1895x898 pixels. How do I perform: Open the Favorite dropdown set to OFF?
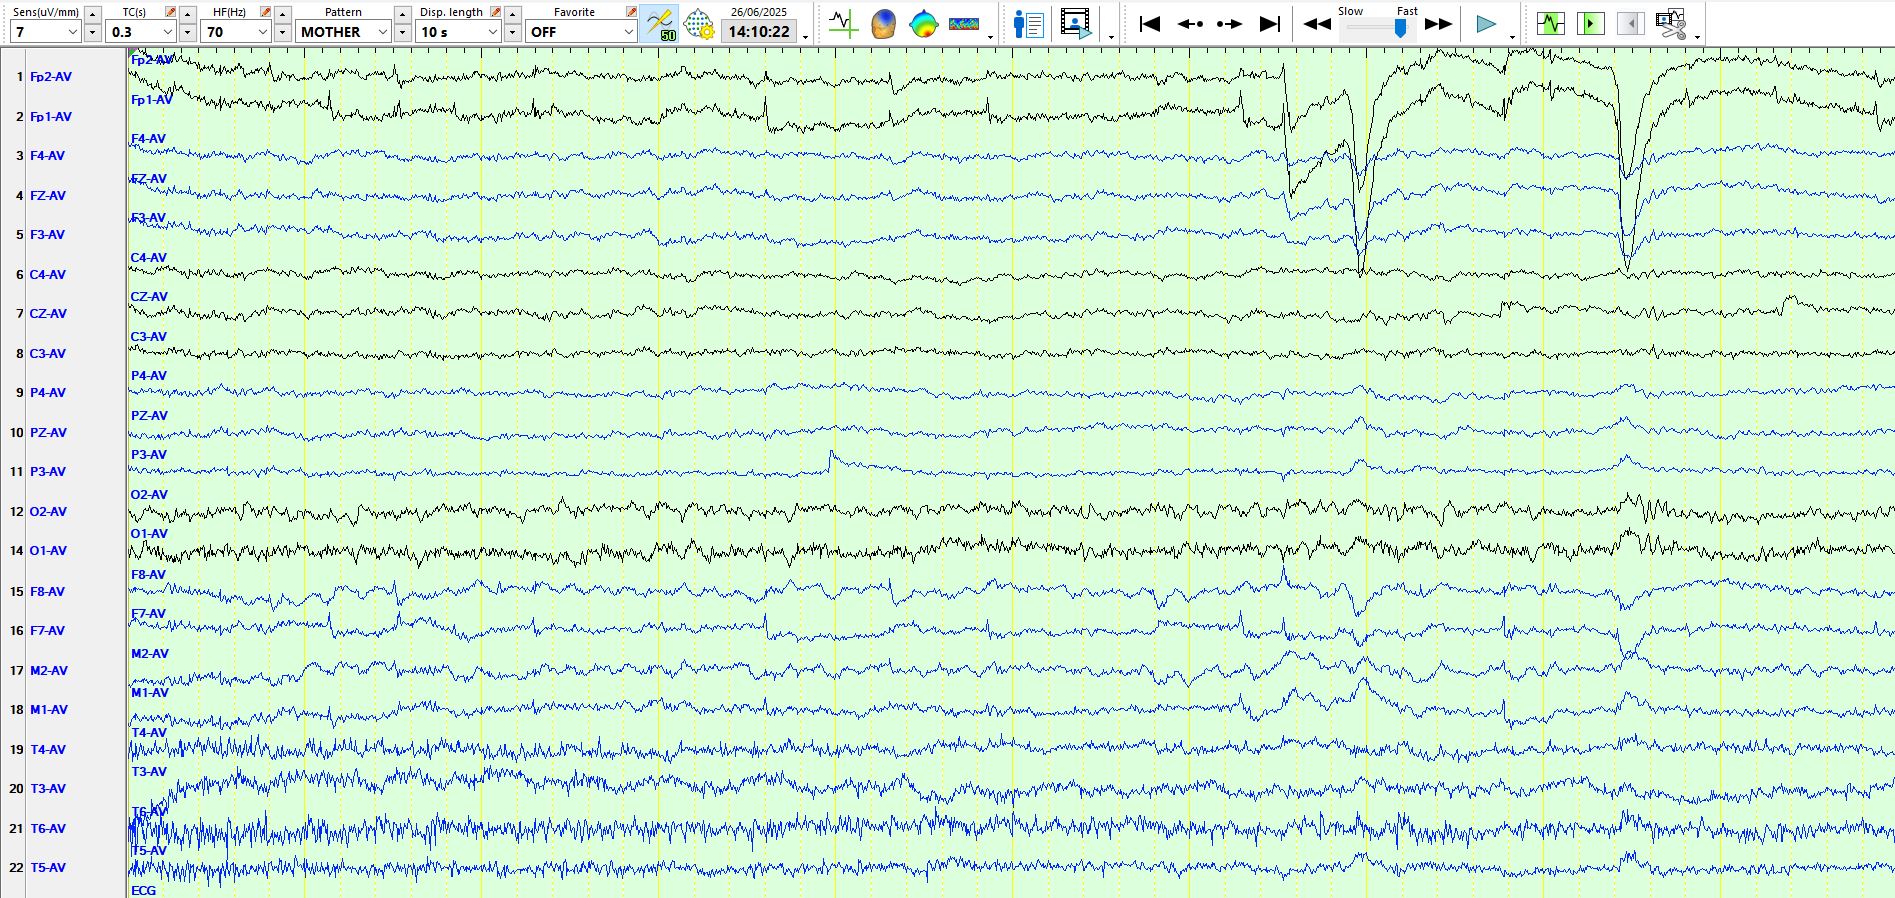click(x=628, y=32)
